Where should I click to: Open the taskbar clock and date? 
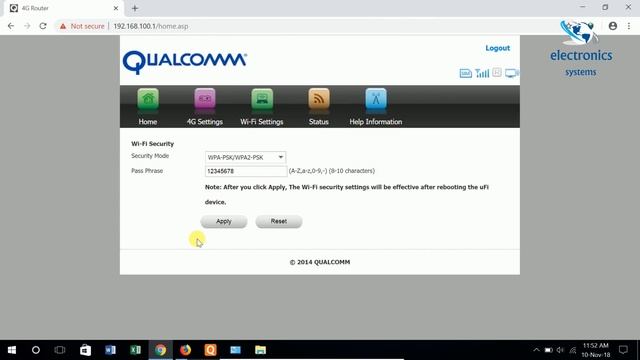point(596,350)
